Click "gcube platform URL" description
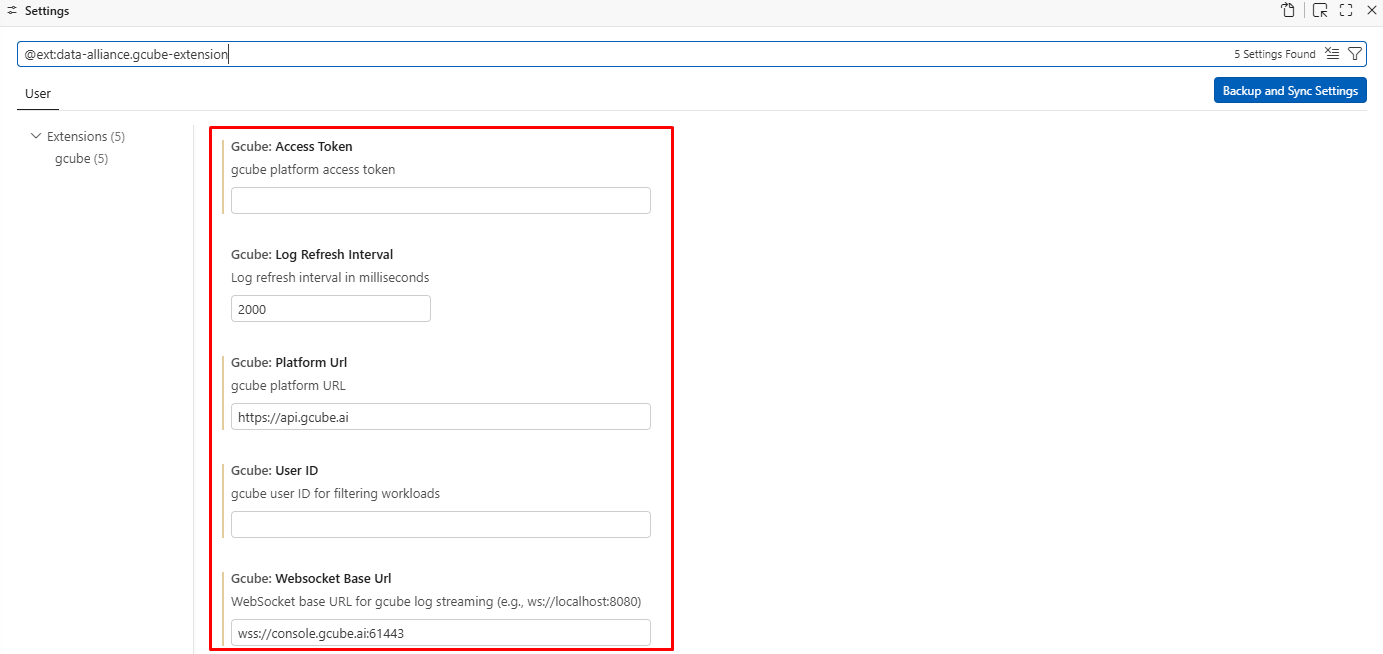This screenshot has width=1383, height=654. tap(288, 386)
